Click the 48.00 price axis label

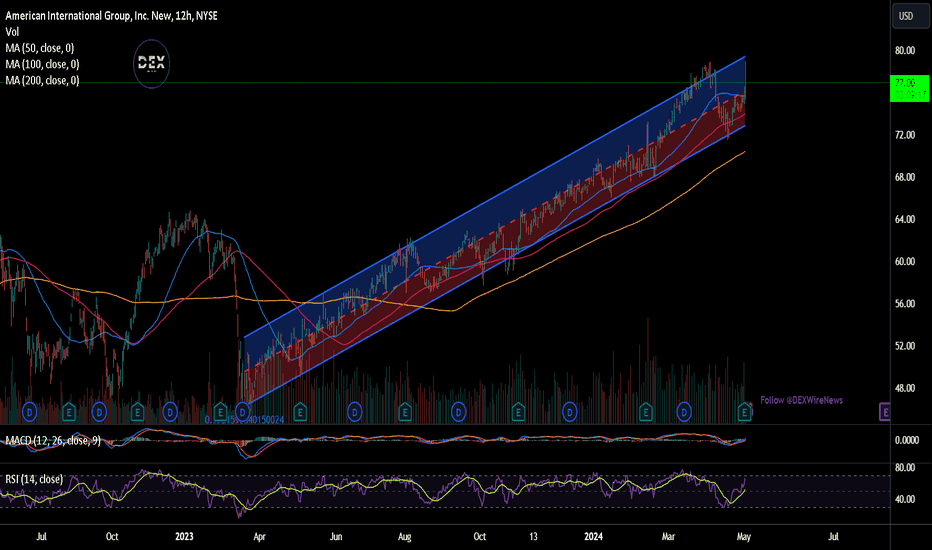pyautogui.click(x=905, y=388)
